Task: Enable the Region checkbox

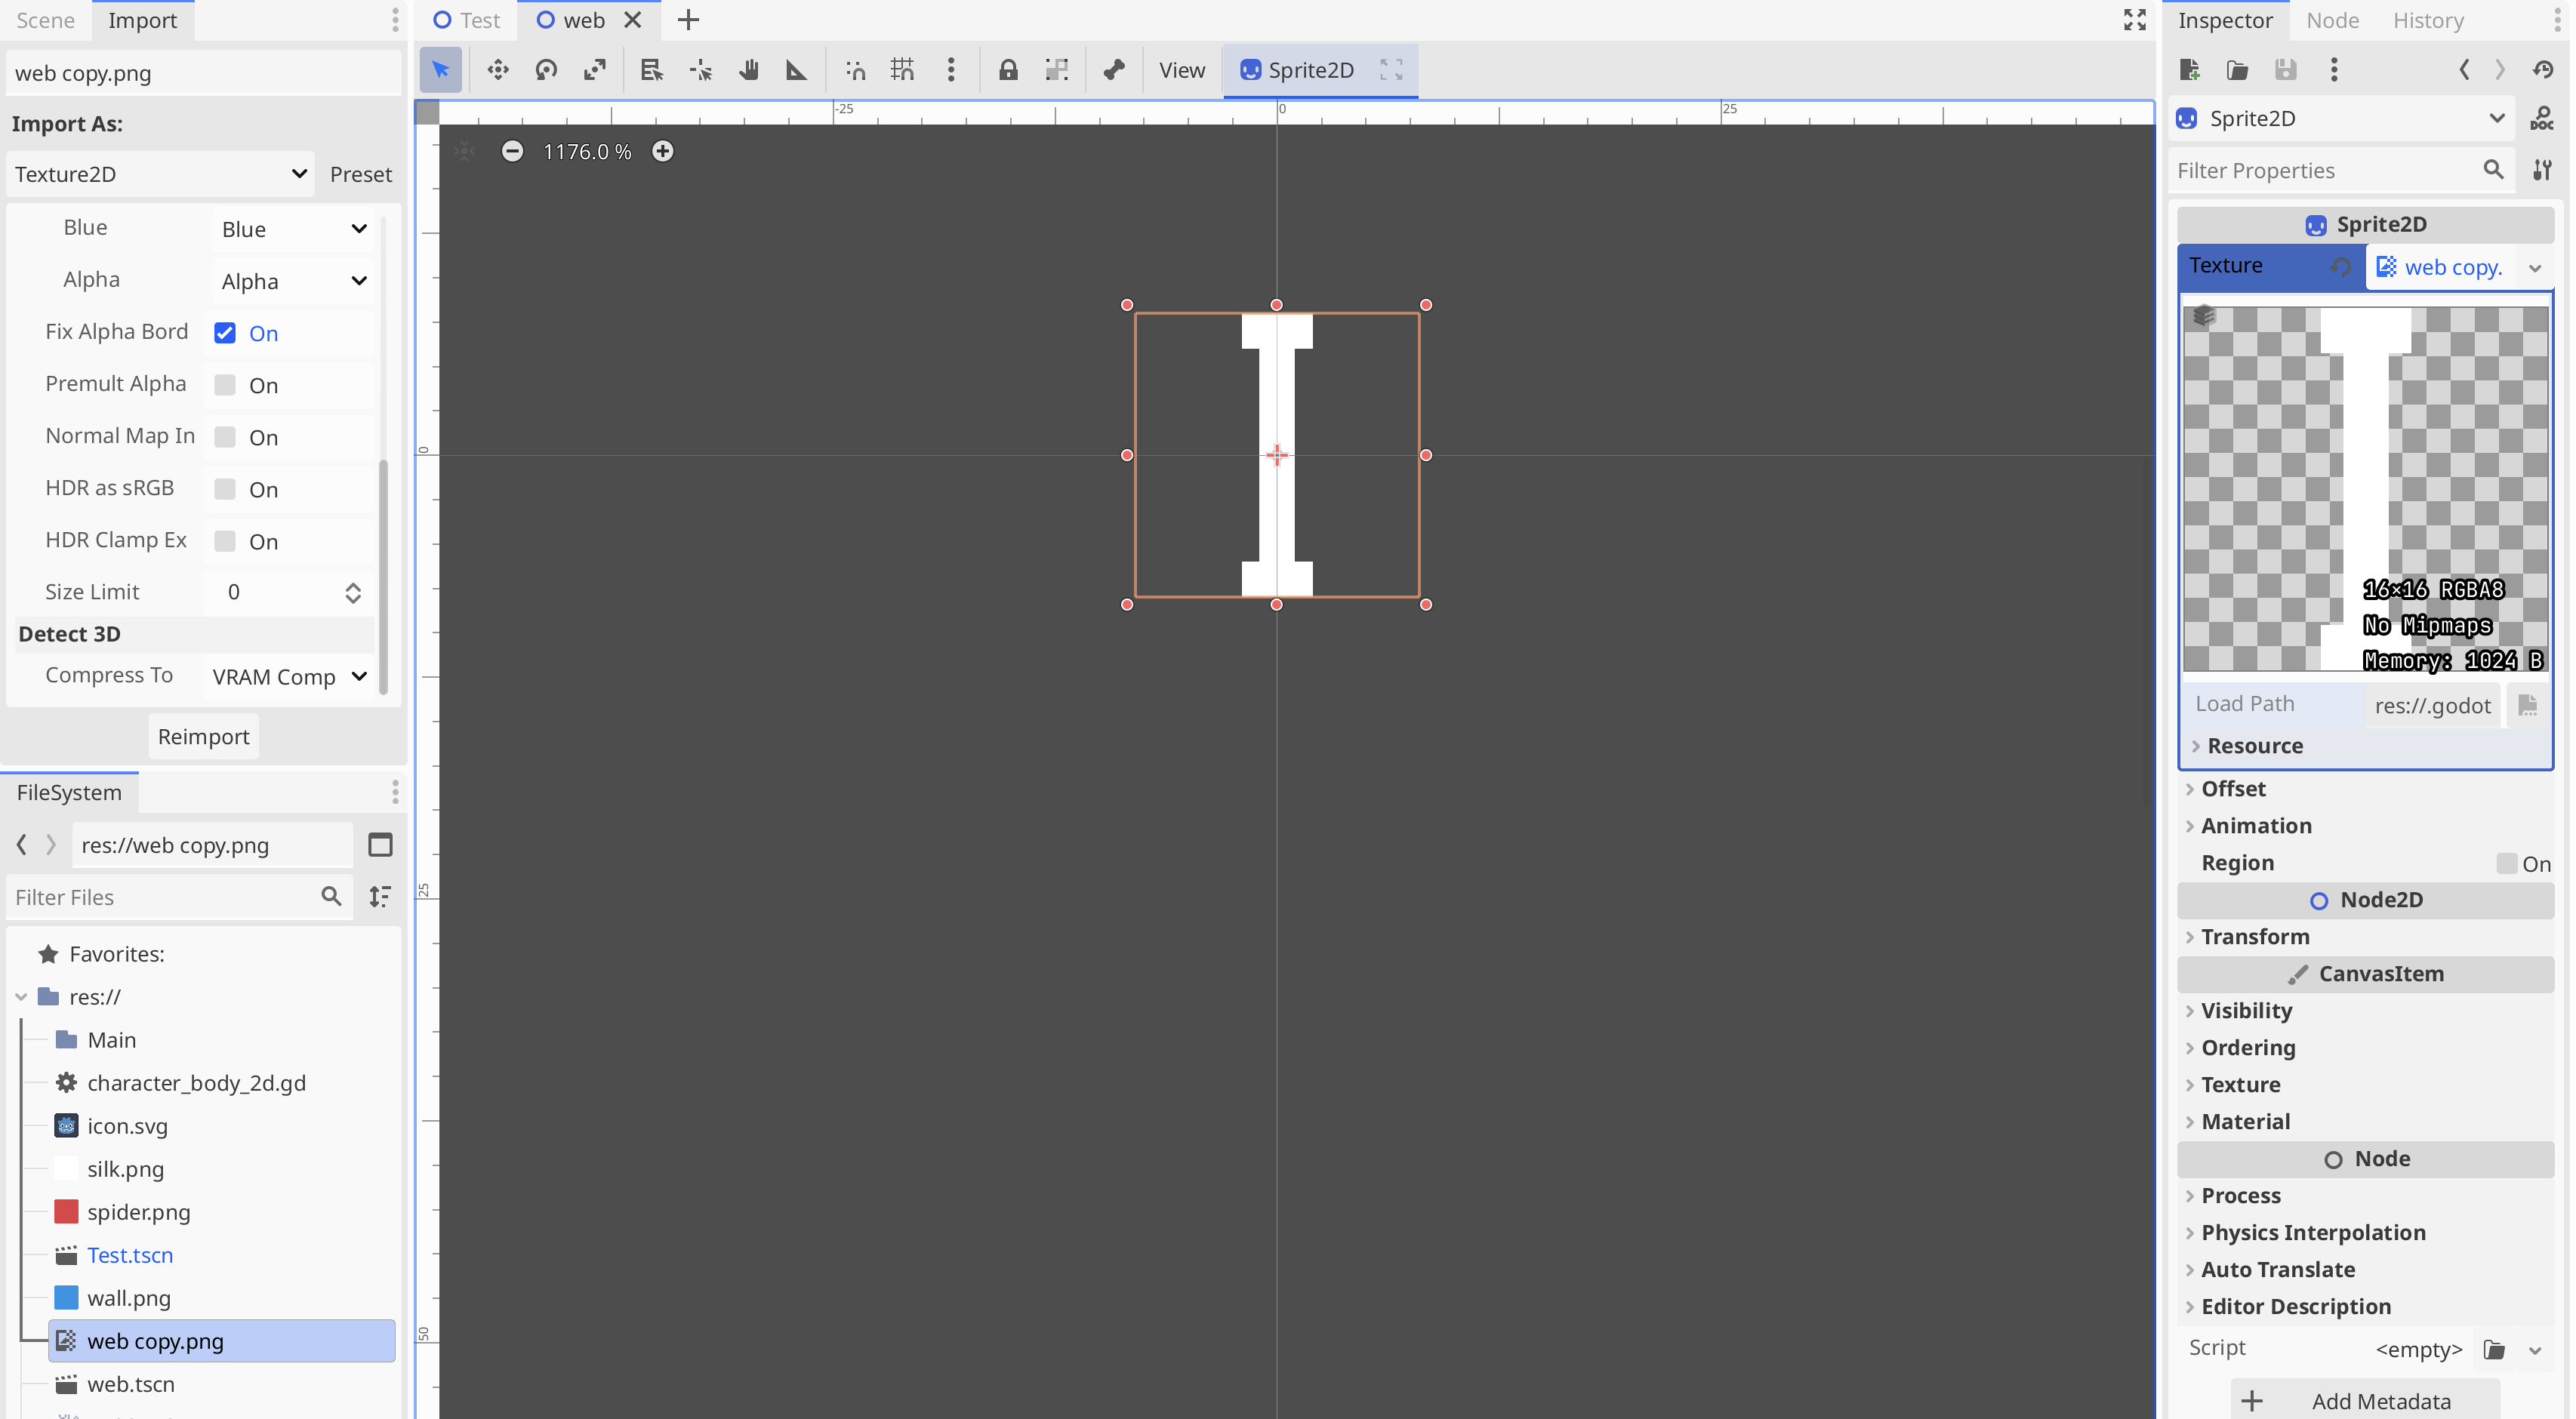Action: pos(2507,863)
